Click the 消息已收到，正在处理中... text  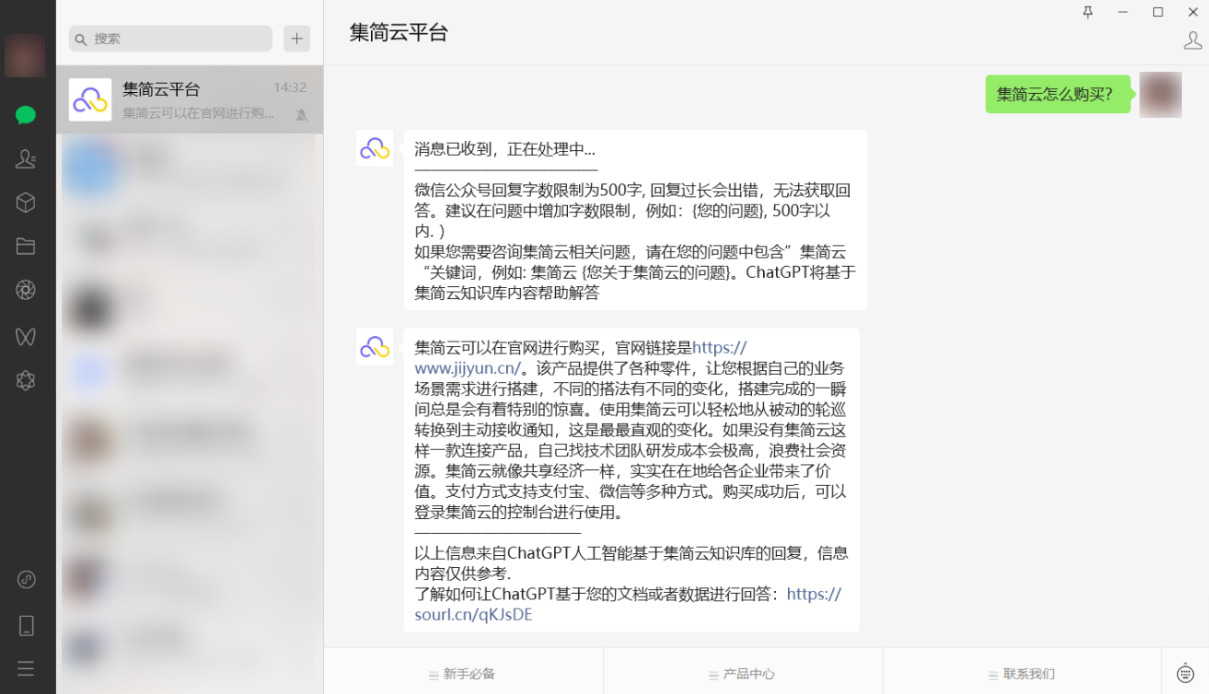505,150
